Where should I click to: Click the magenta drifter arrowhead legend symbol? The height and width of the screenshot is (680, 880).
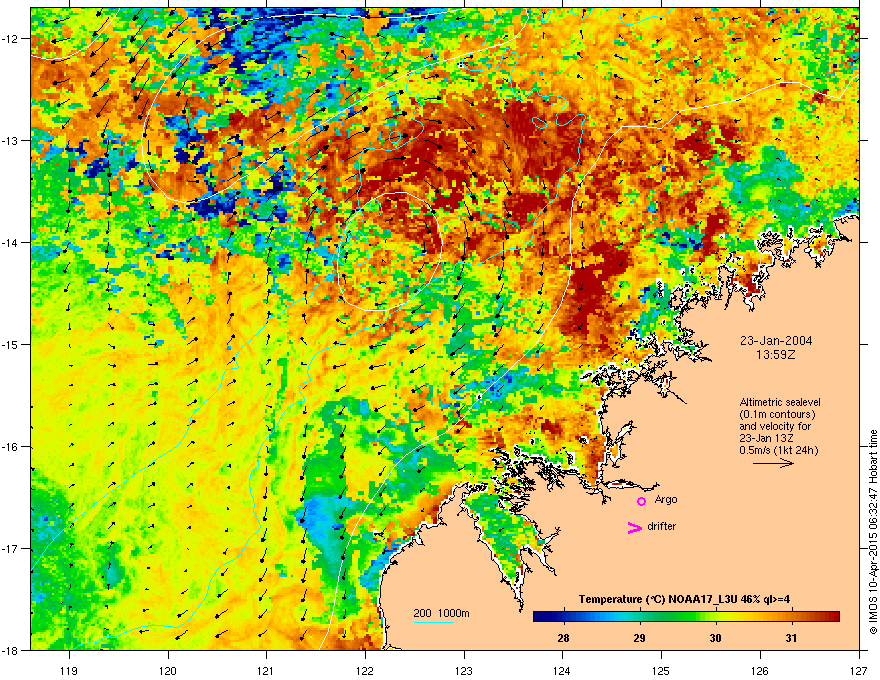(x=635, y=527)
